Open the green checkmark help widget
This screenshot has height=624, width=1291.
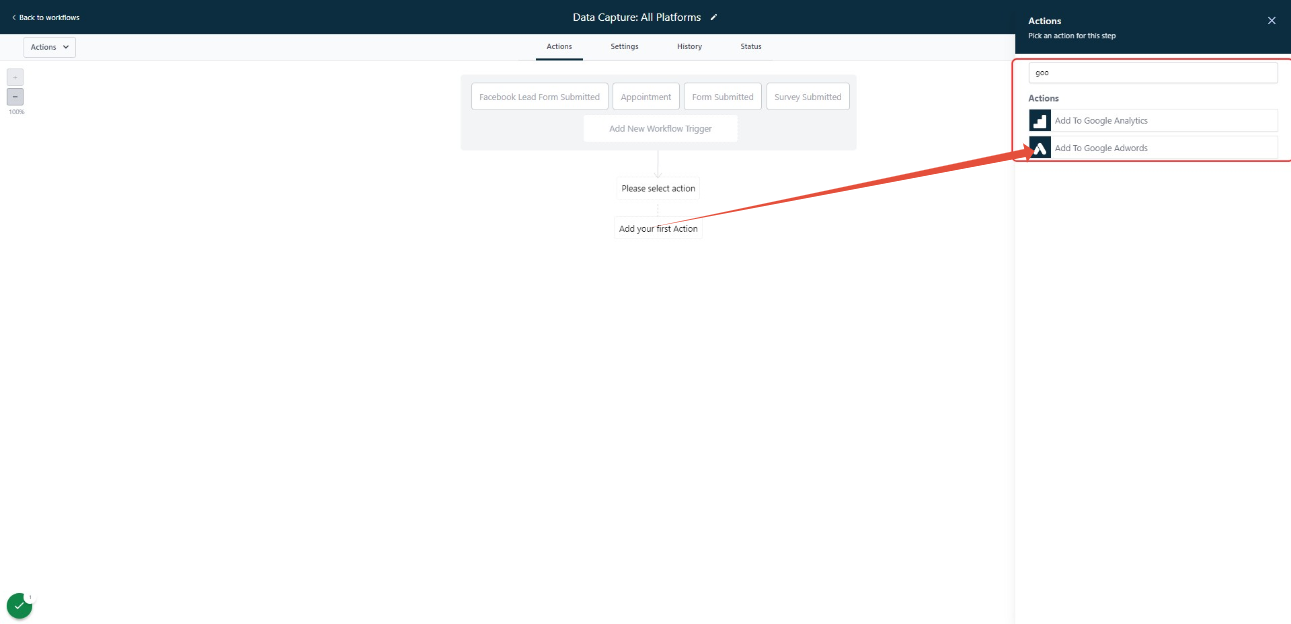(19, 606)
